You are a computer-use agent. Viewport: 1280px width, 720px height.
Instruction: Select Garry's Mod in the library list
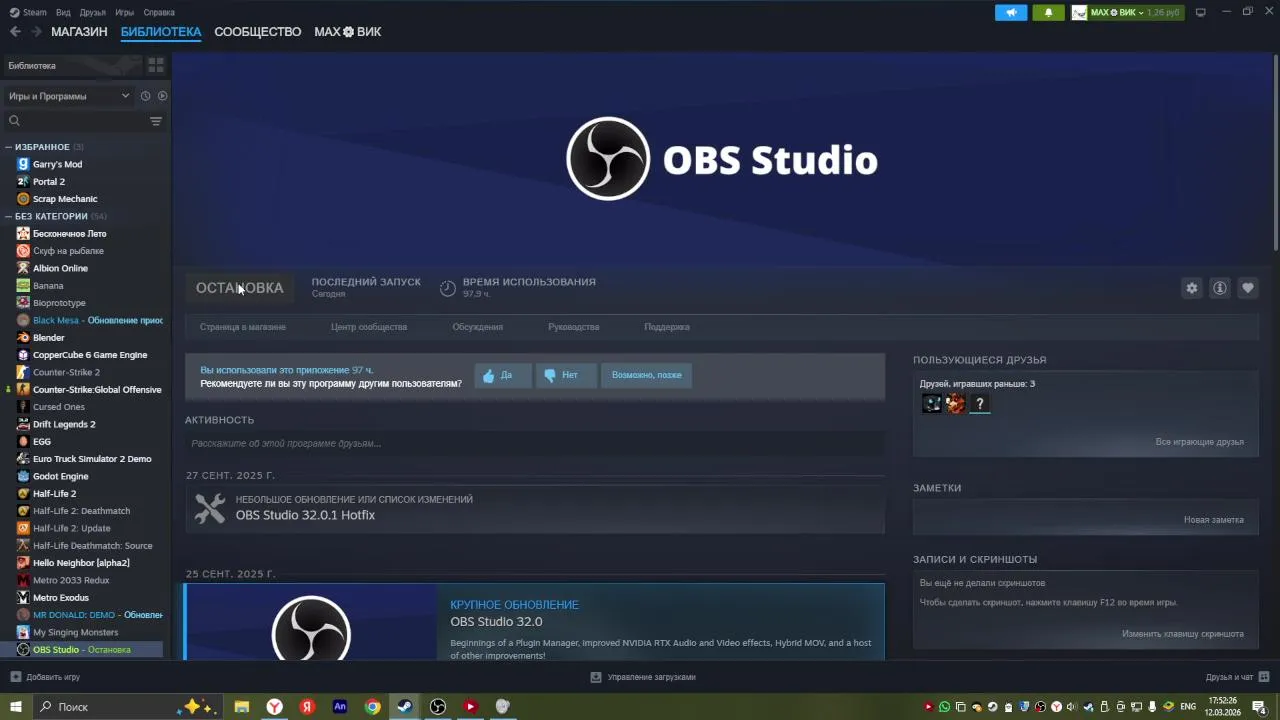(57, 164)
